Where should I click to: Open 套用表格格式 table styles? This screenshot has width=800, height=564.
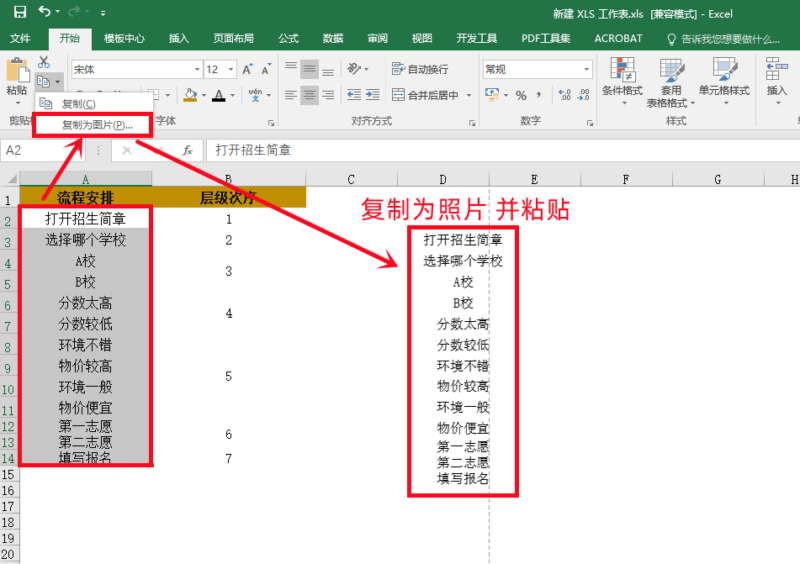pos(671,82)
